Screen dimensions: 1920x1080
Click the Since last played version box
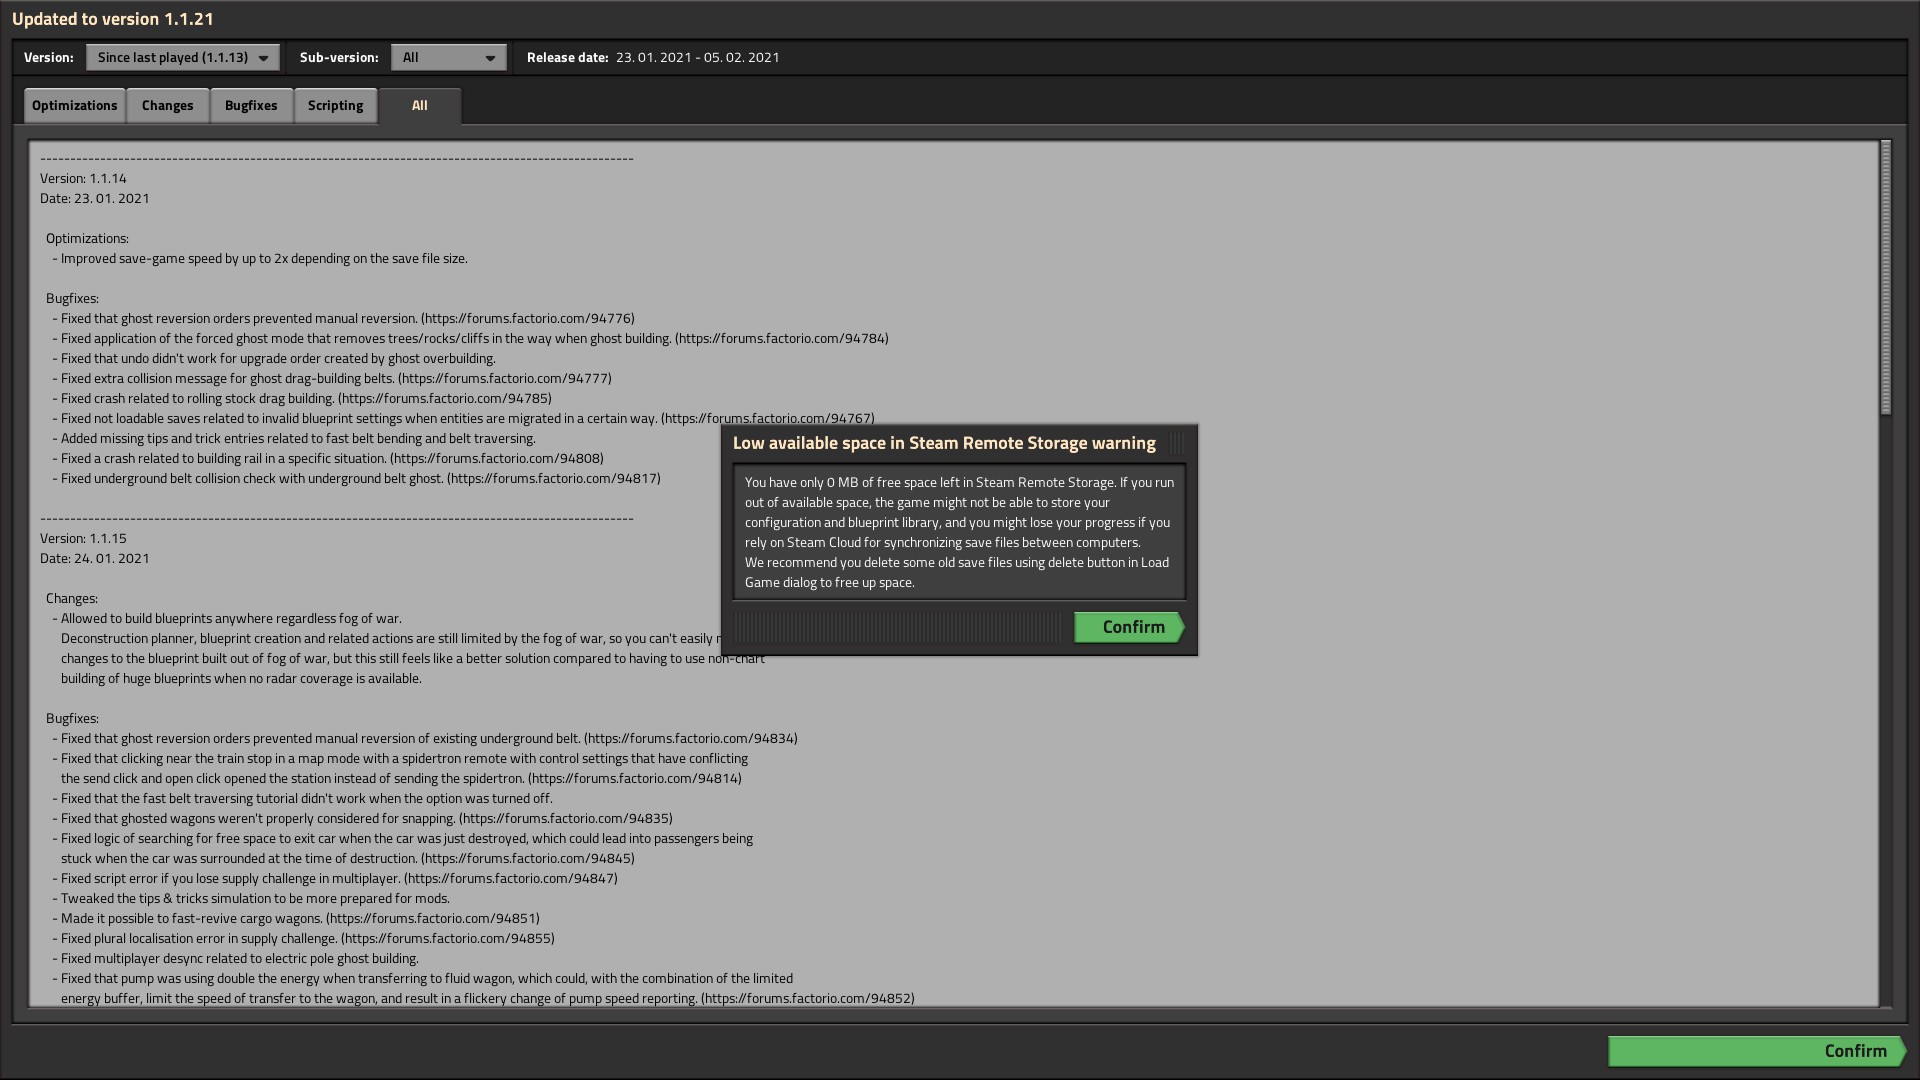pyautogui.click(x=172, y=58)
